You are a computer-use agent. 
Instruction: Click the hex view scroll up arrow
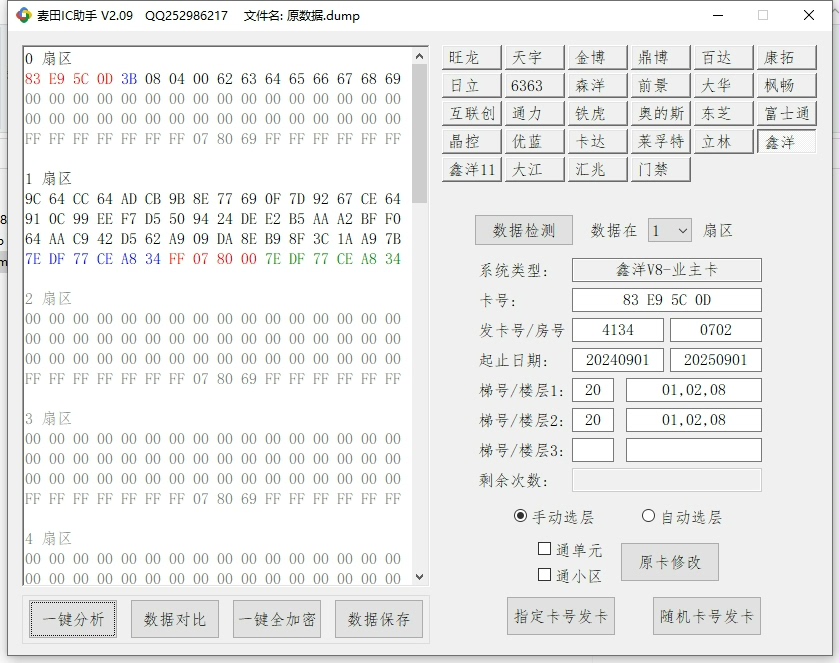click(x=419, y=56)
